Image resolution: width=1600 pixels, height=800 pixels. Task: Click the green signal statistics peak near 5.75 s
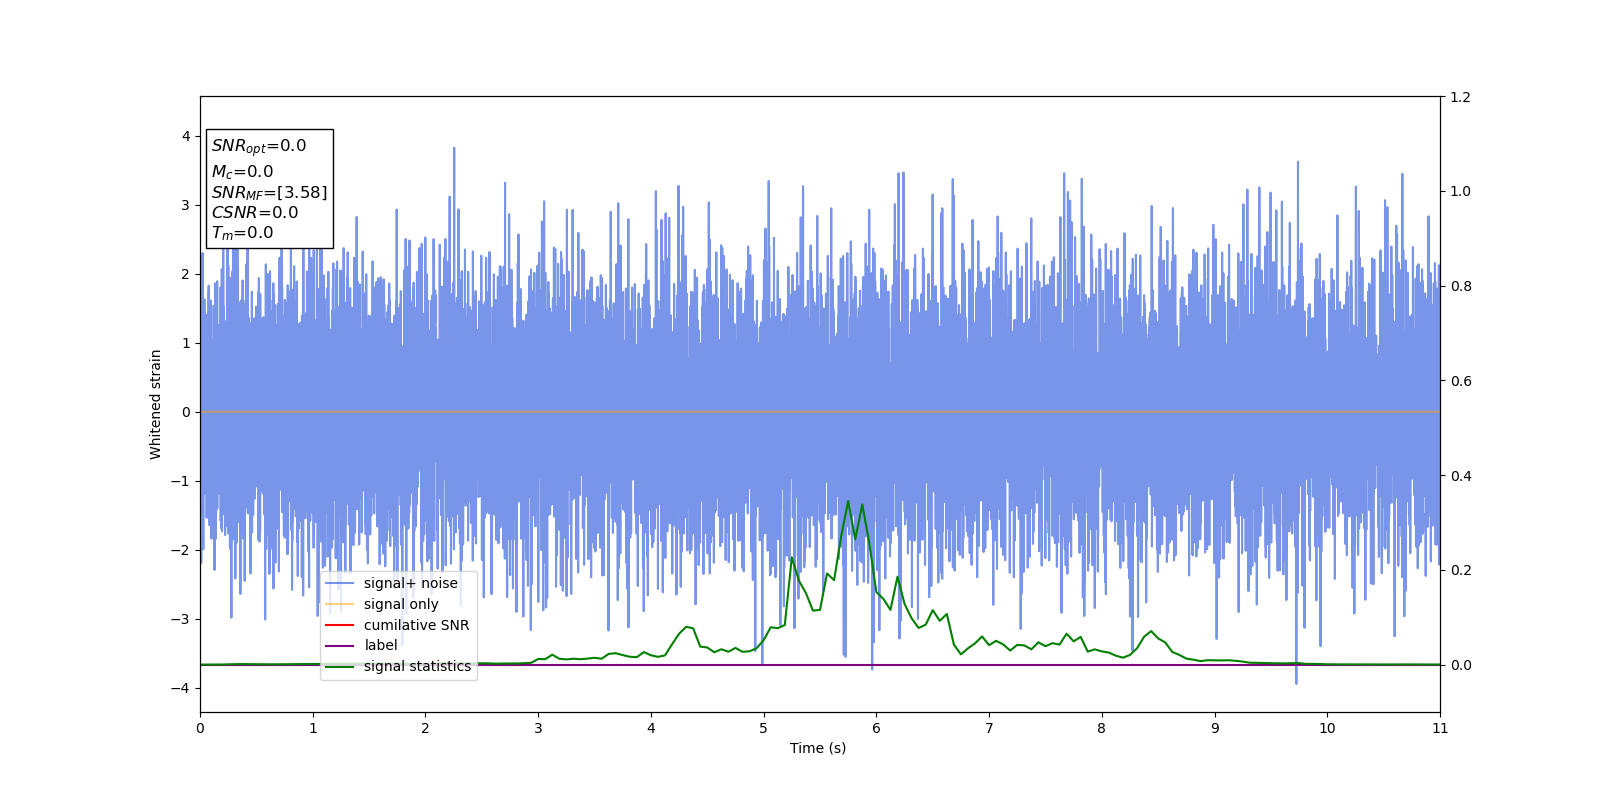[848, 501]
